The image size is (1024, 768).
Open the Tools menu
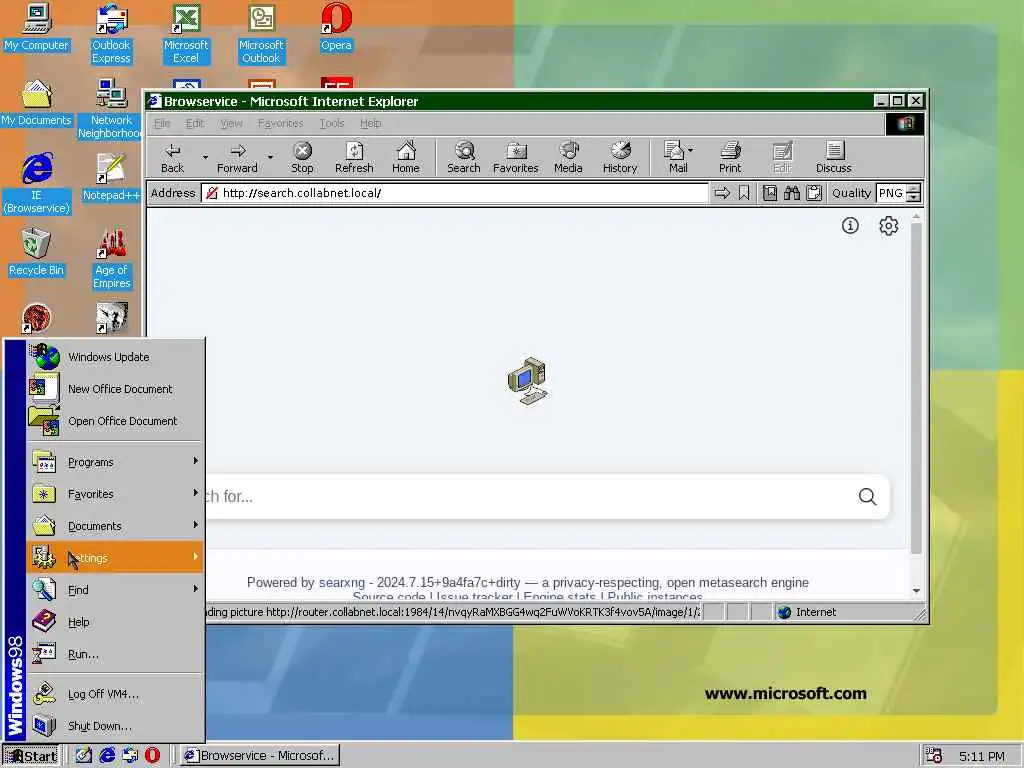point(332,123)
